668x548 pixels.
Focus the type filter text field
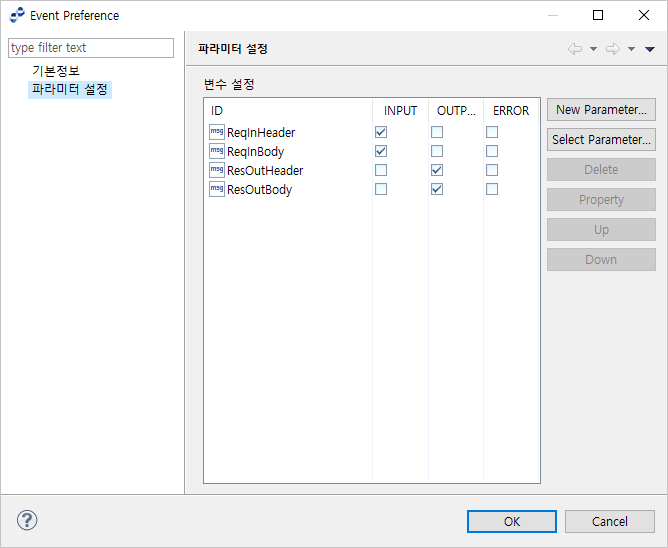coord(91,48)
